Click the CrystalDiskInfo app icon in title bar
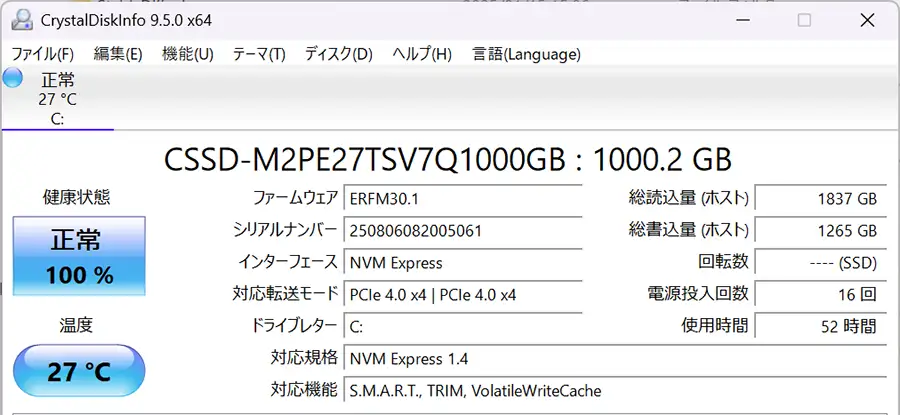Screen dimensions: 900x415 22,21
